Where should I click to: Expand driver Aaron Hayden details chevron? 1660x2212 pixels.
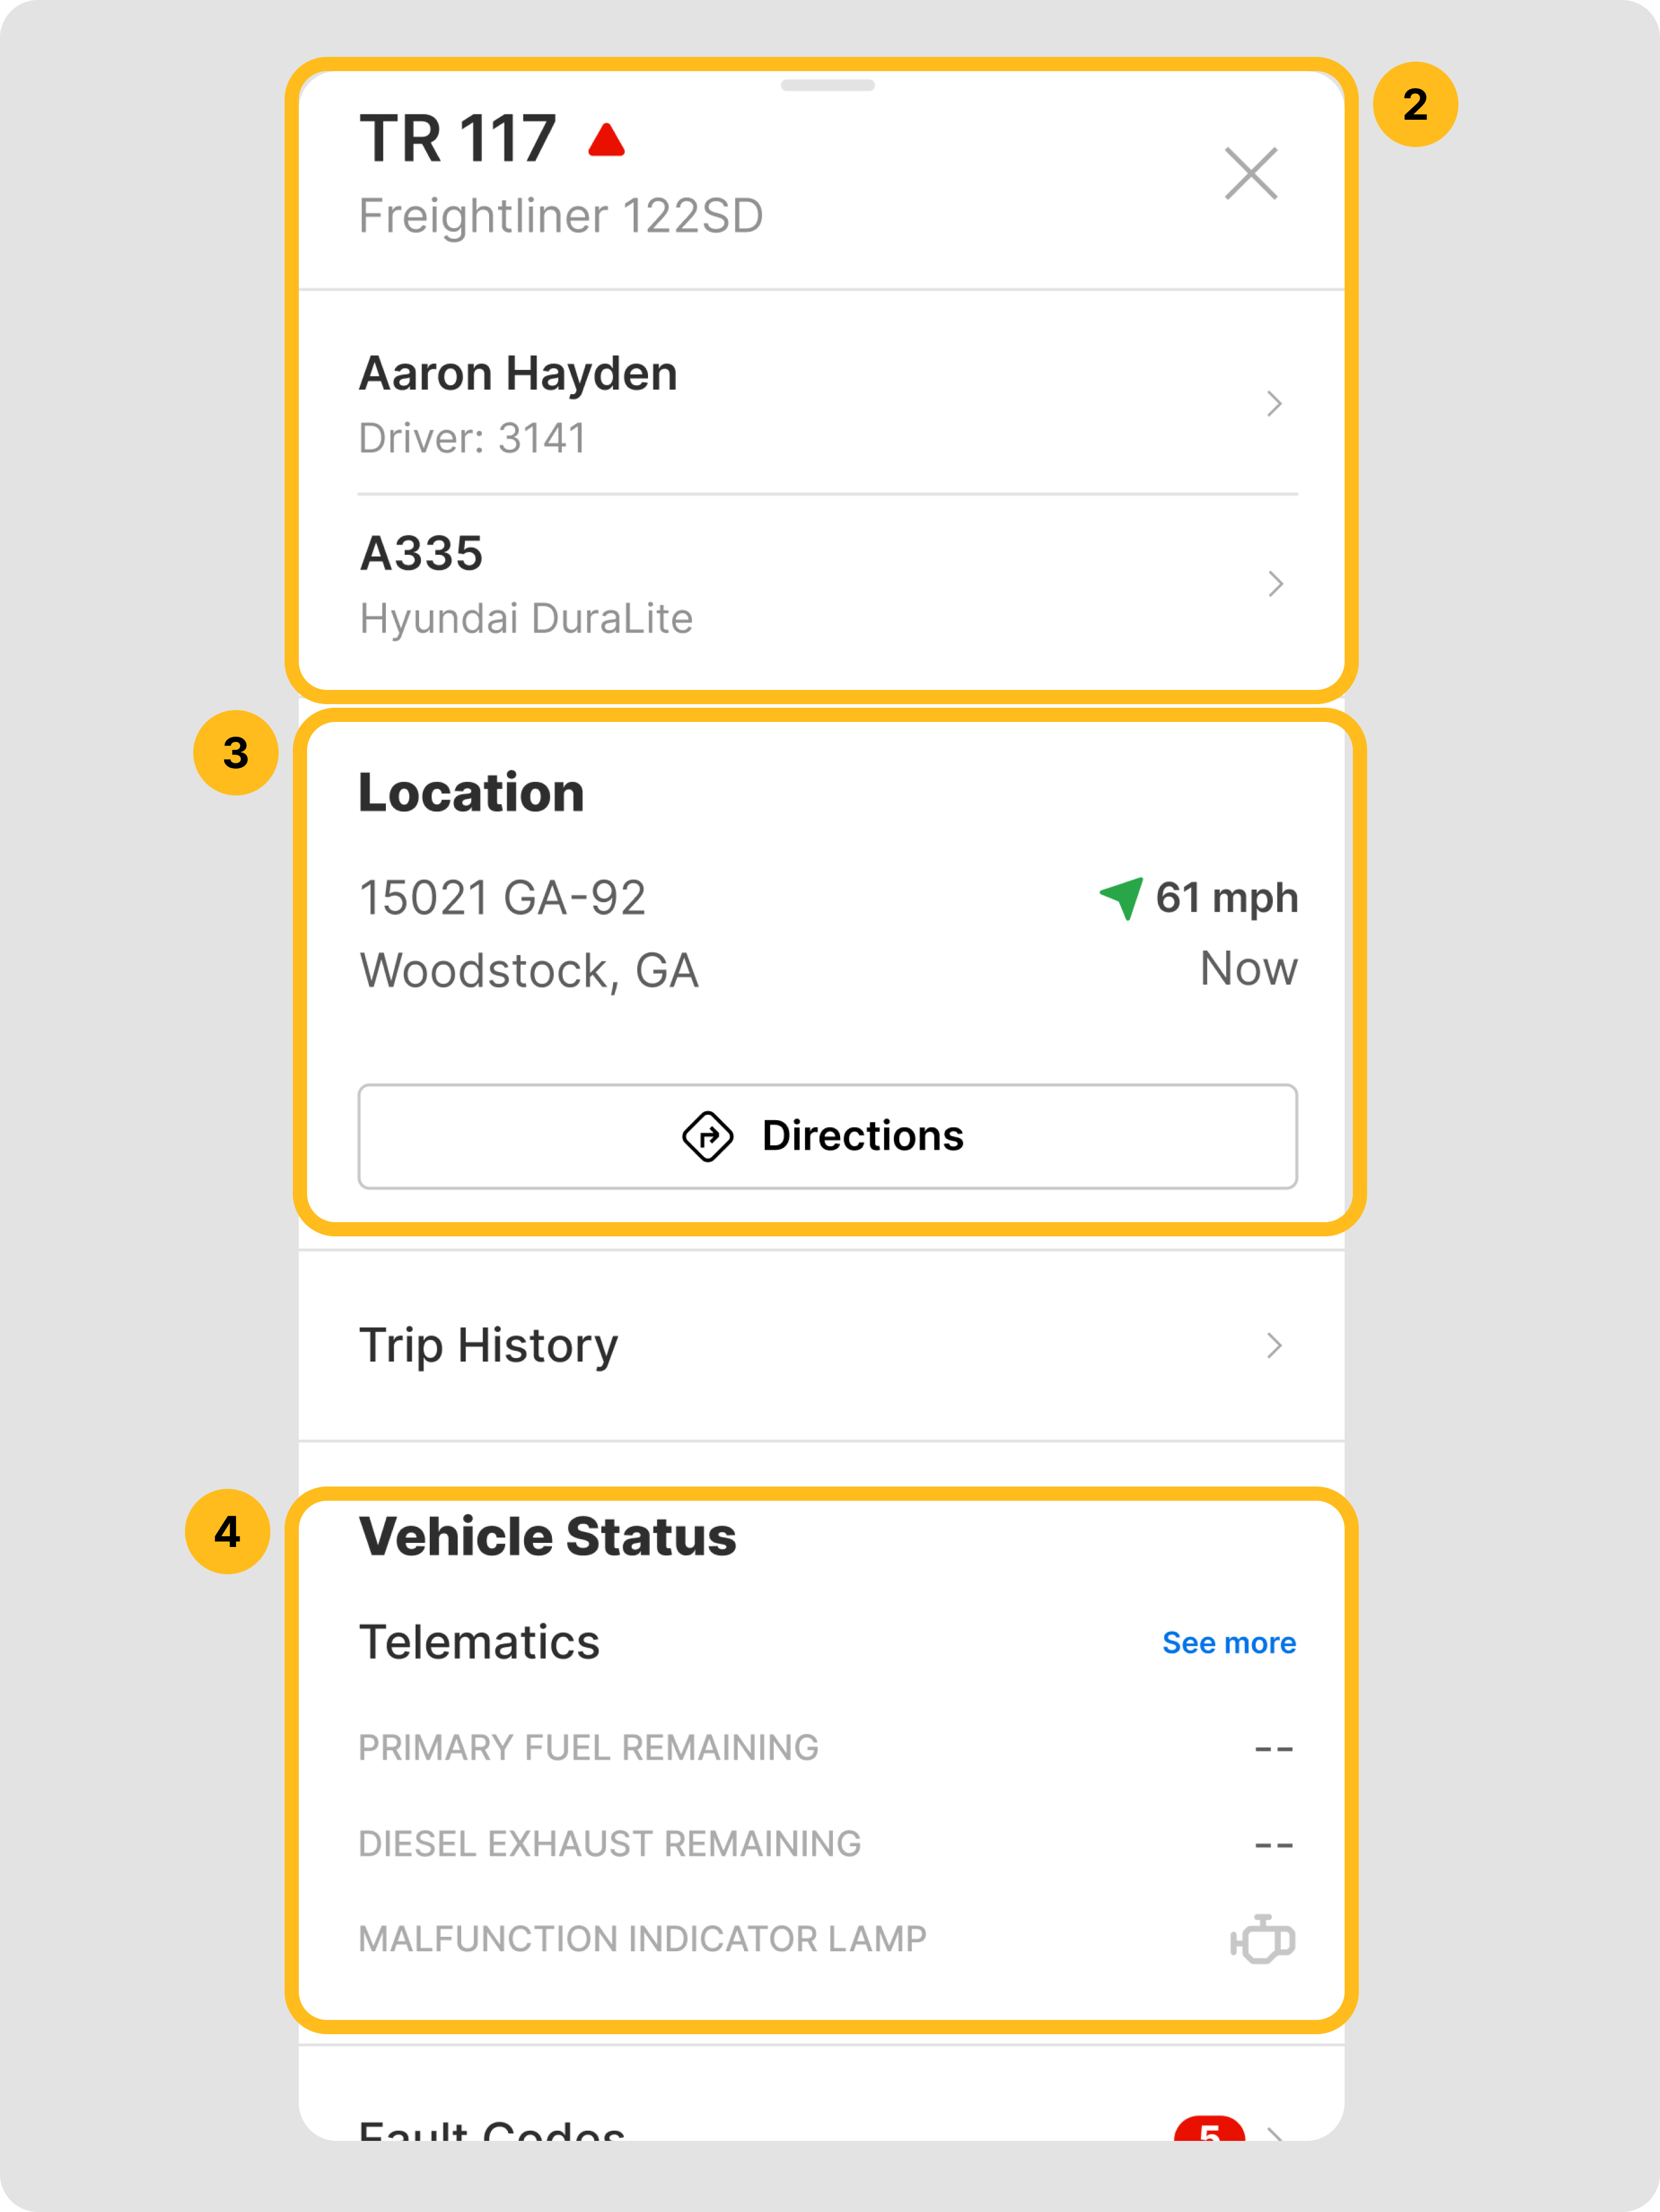pyautogui.click(x=1274, y=404)
